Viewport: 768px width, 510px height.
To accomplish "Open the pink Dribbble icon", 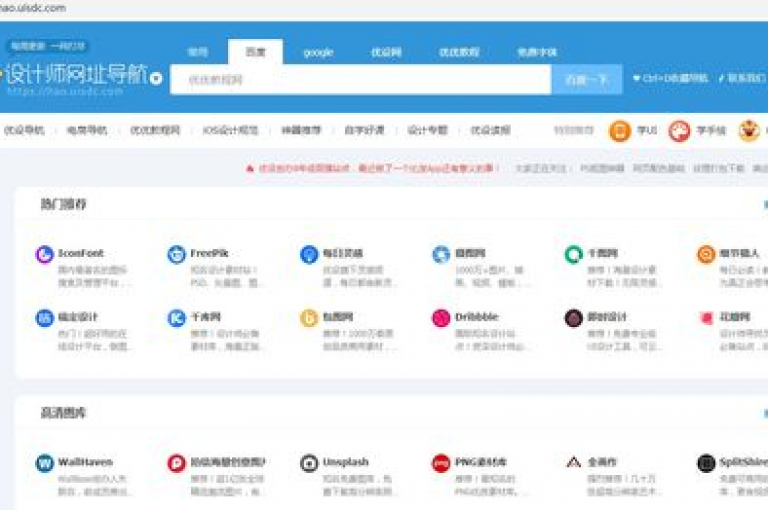I will [x=441, y=318].
